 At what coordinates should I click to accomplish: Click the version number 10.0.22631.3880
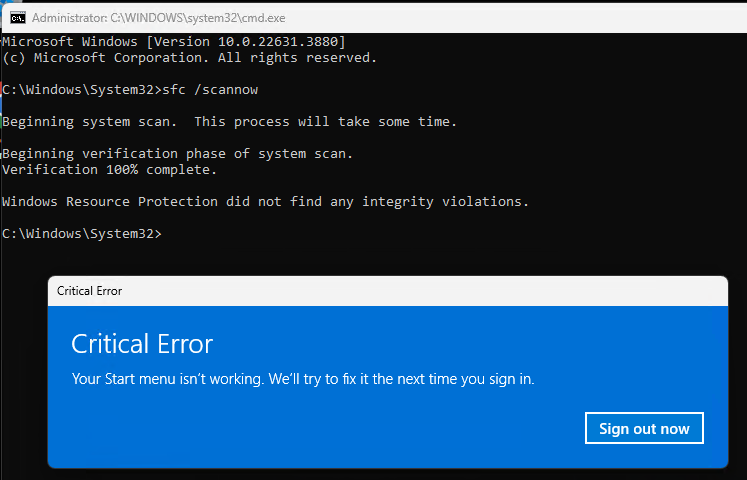point(278,41)
